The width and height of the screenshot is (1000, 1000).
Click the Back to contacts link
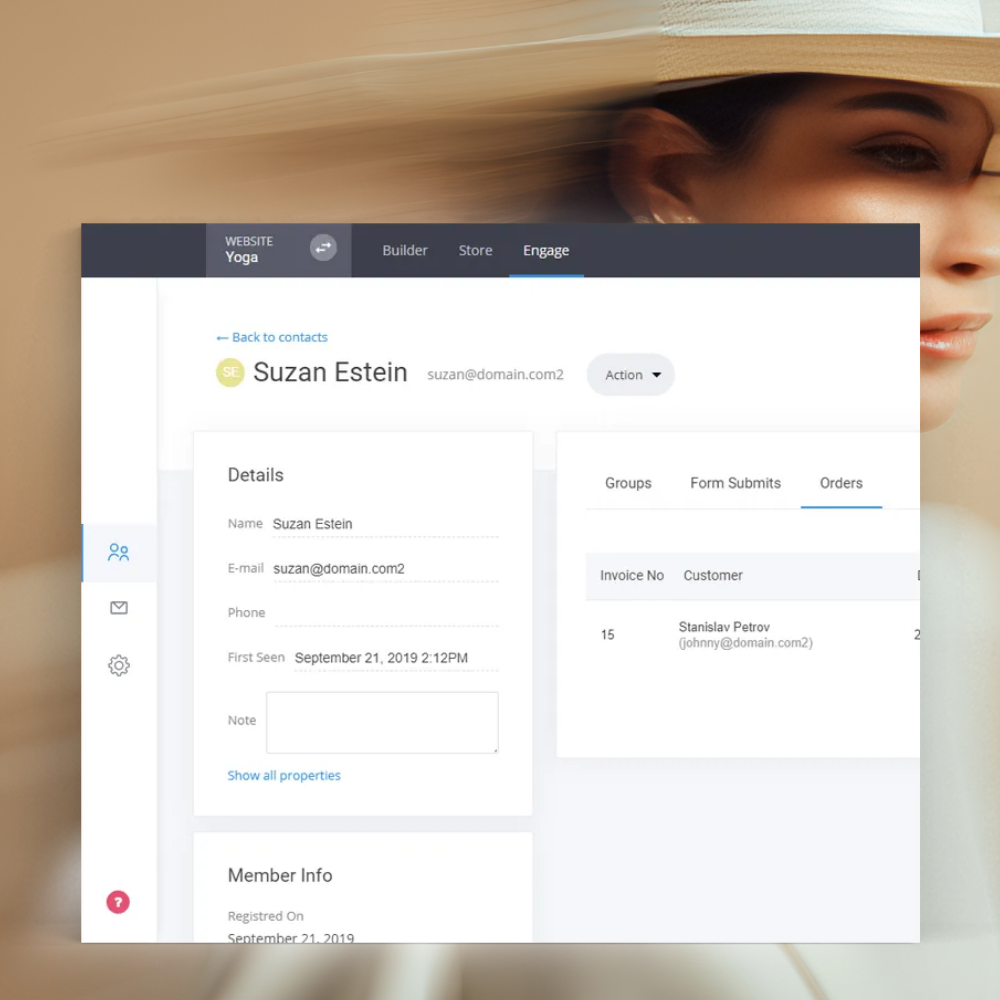pyautogui.click(x=271, y=337)
